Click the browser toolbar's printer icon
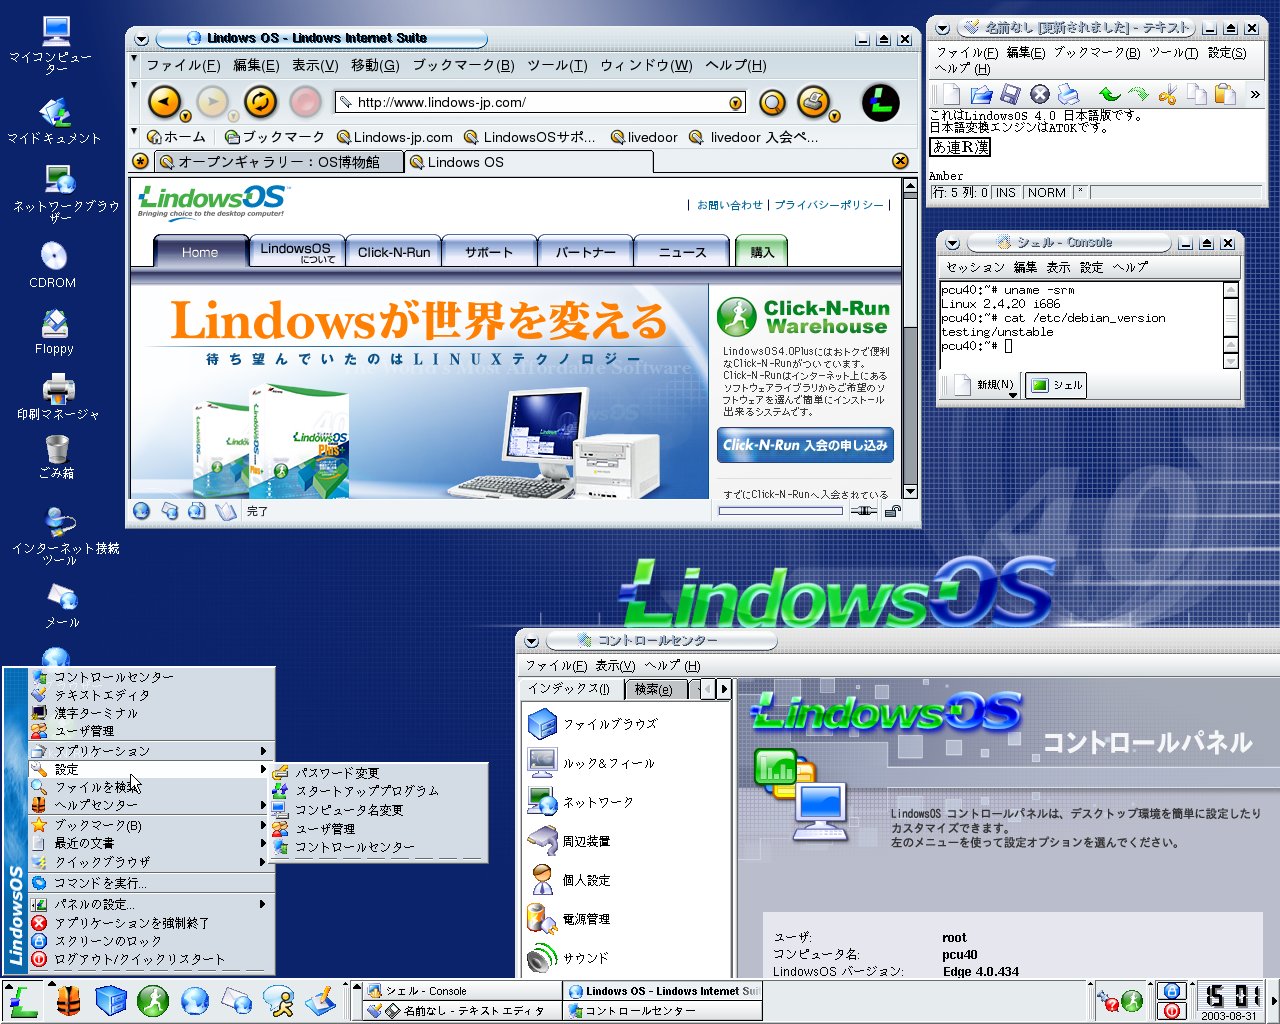 pos(812,102)
